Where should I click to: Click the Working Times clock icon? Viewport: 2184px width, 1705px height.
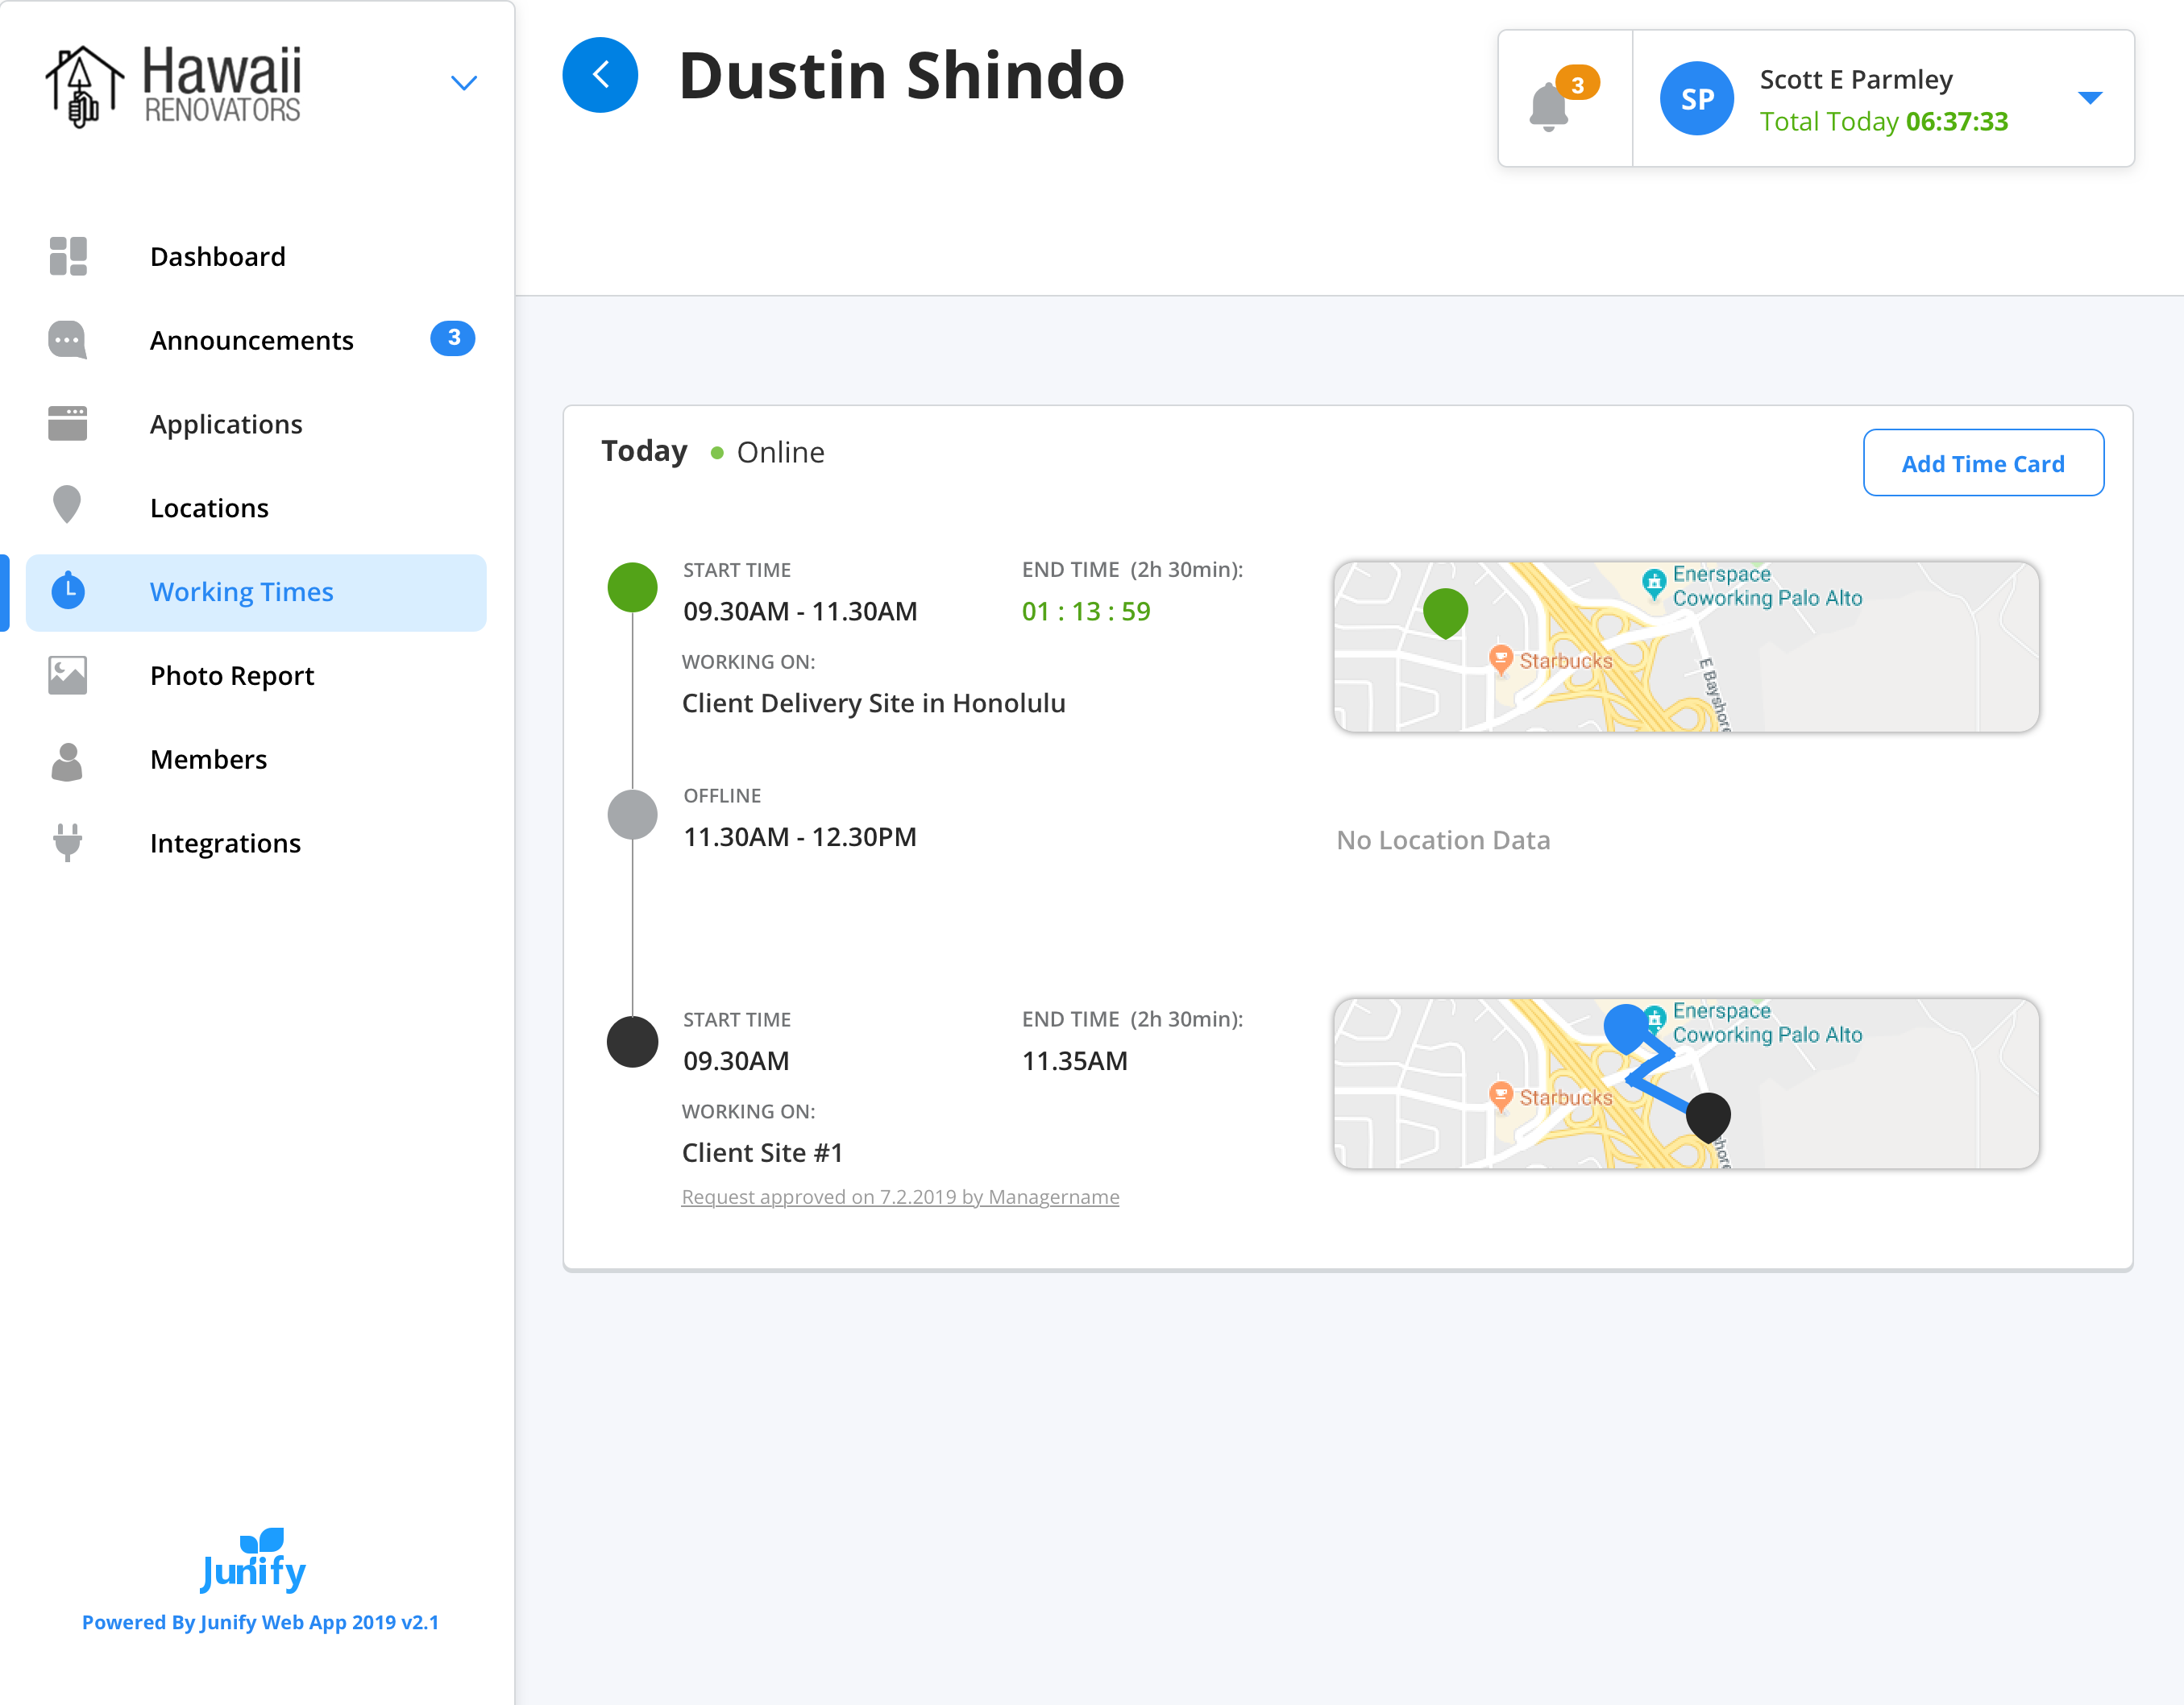point(68,591)
